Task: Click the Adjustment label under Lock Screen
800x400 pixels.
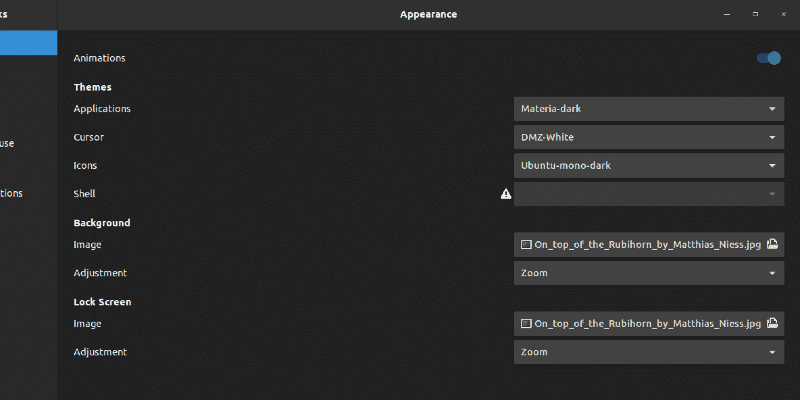Action: (100, 352)
